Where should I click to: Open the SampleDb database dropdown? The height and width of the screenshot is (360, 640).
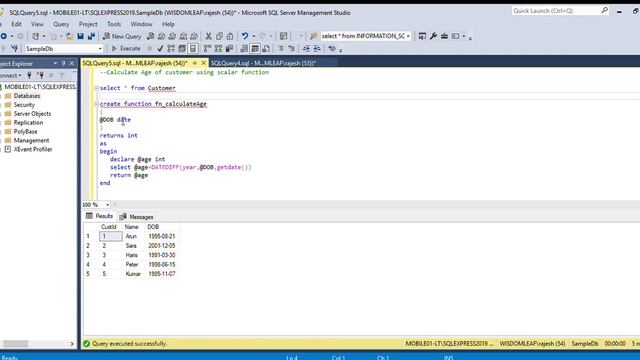coord(100,49)
